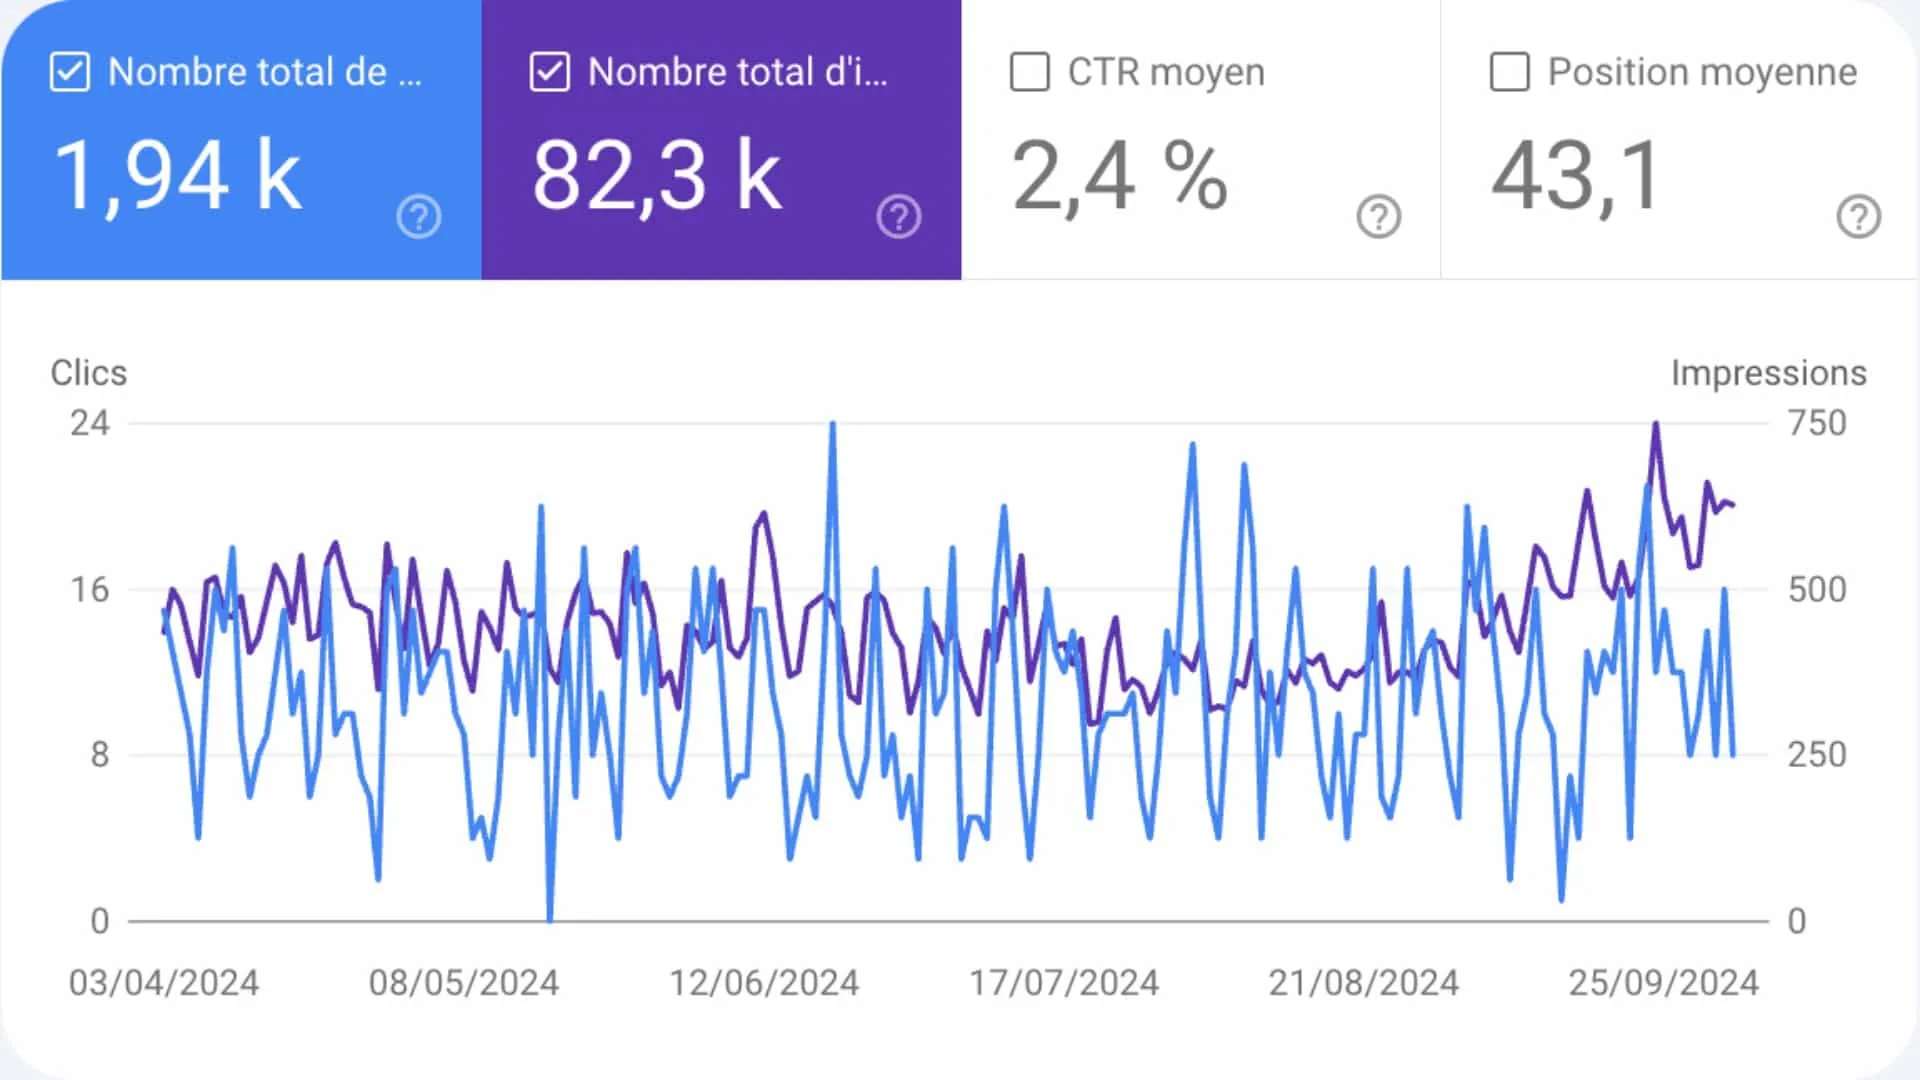Click the 17/07/2024 date axis label

pyautogui.click(x=1064, y=982)
